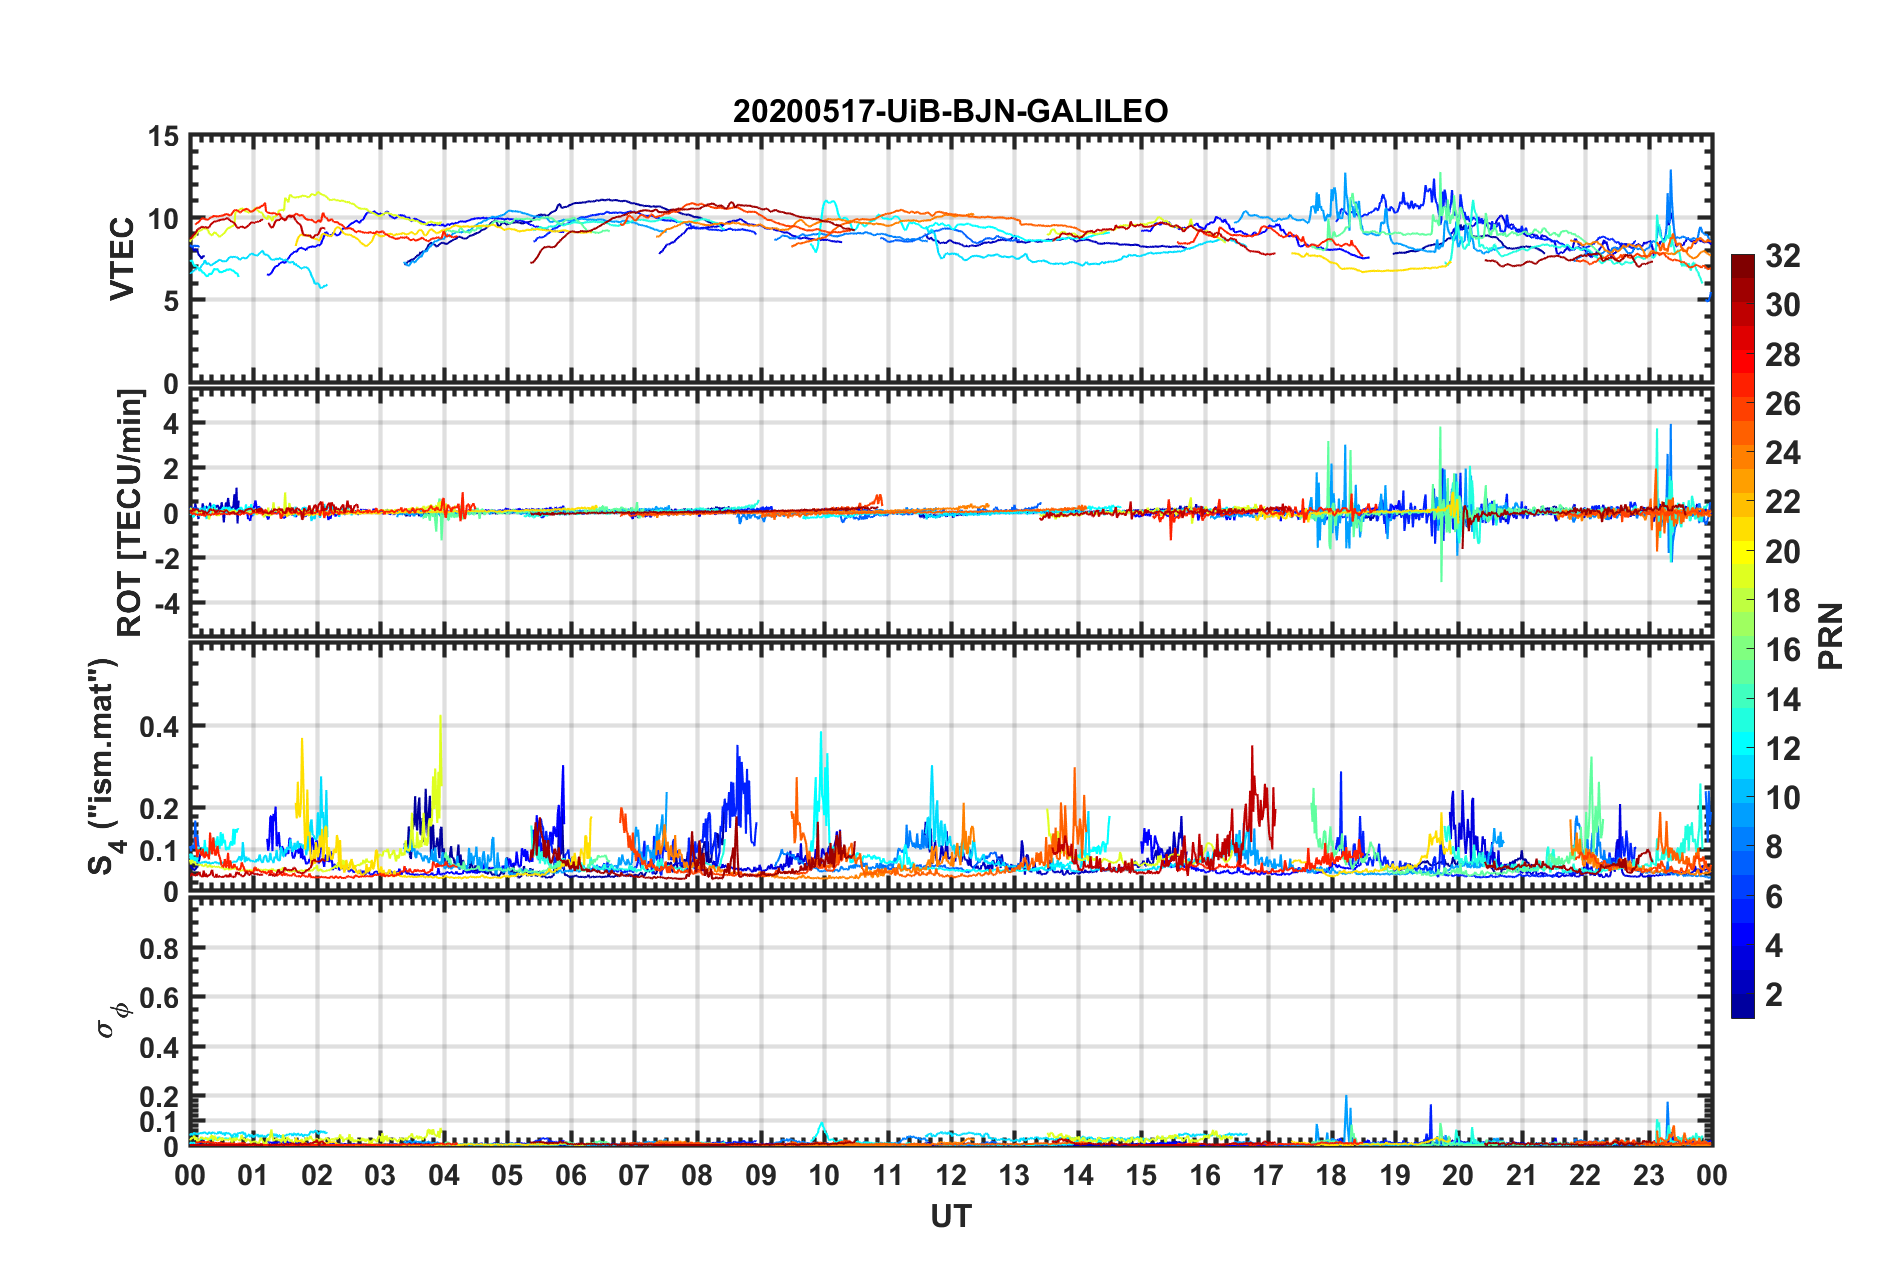Screen dimensions: 1902x1272
Task: Click the S4 ("ism.mat") axis label
Action: [x=105, y=765]
